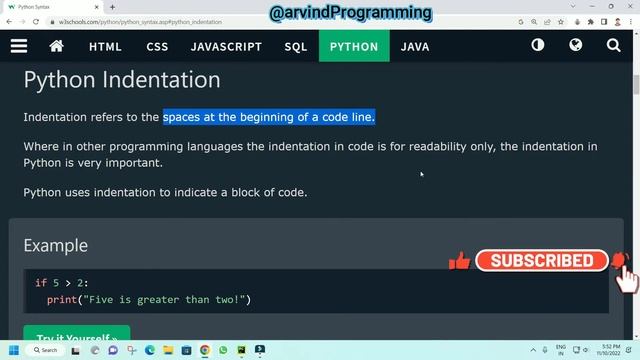Click the taskbar Search box

point(45,350)
